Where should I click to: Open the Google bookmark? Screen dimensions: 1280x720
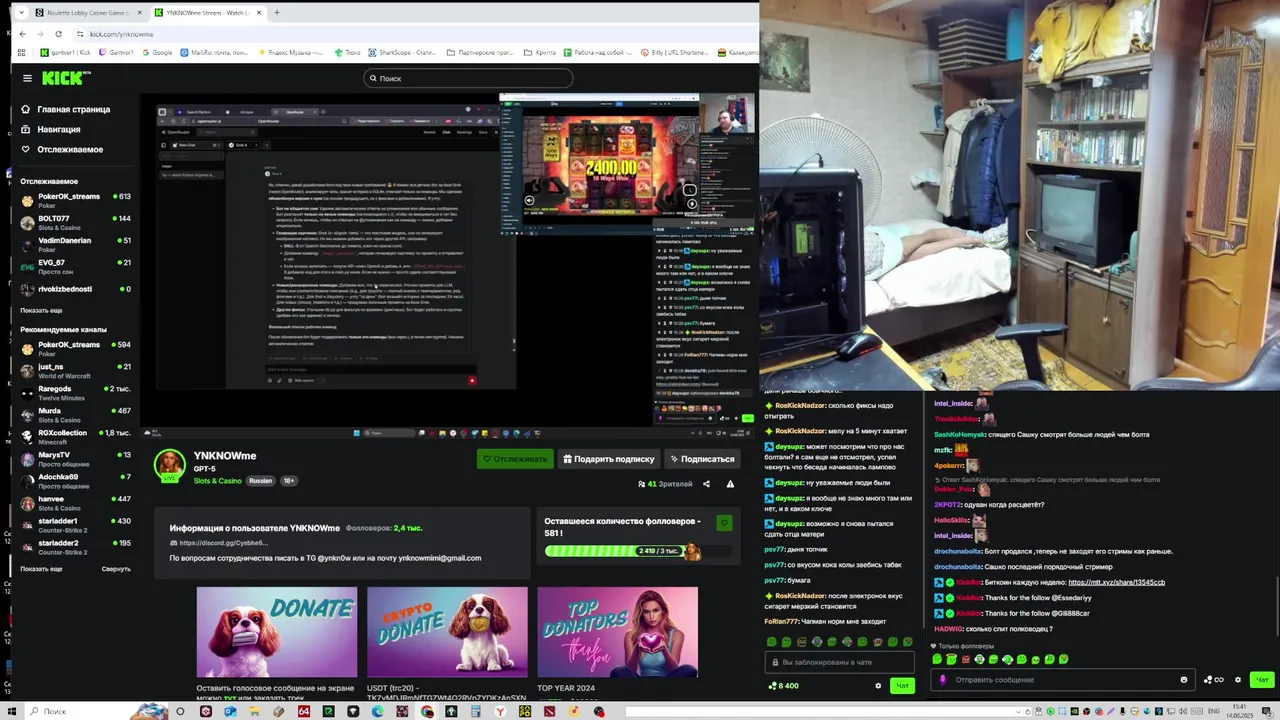pyautogui.click(x=157, y=52)
